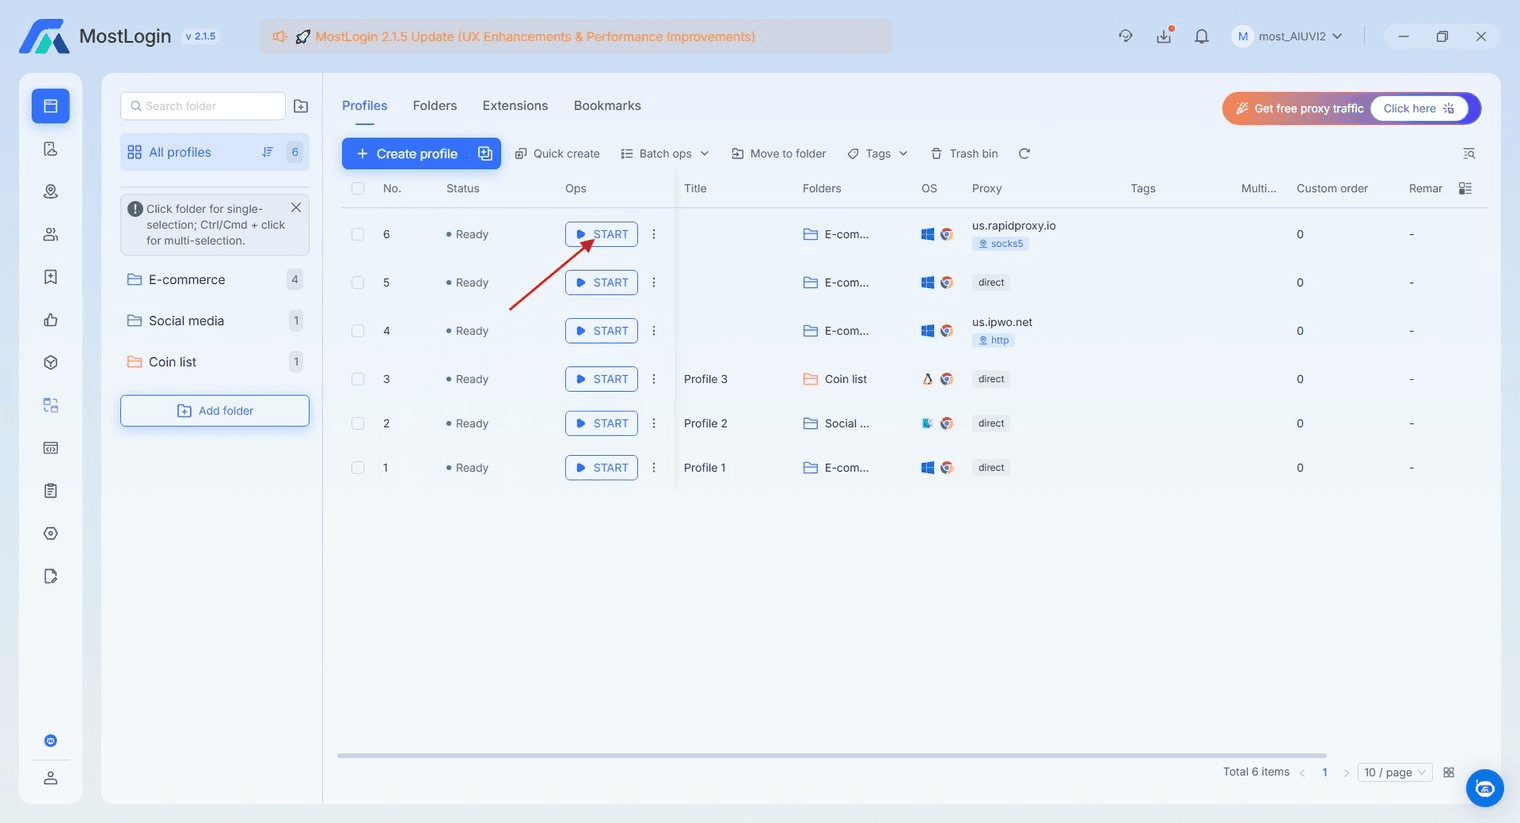
Task: Focus the Search folder input
Action: click(x=203, y=106)
